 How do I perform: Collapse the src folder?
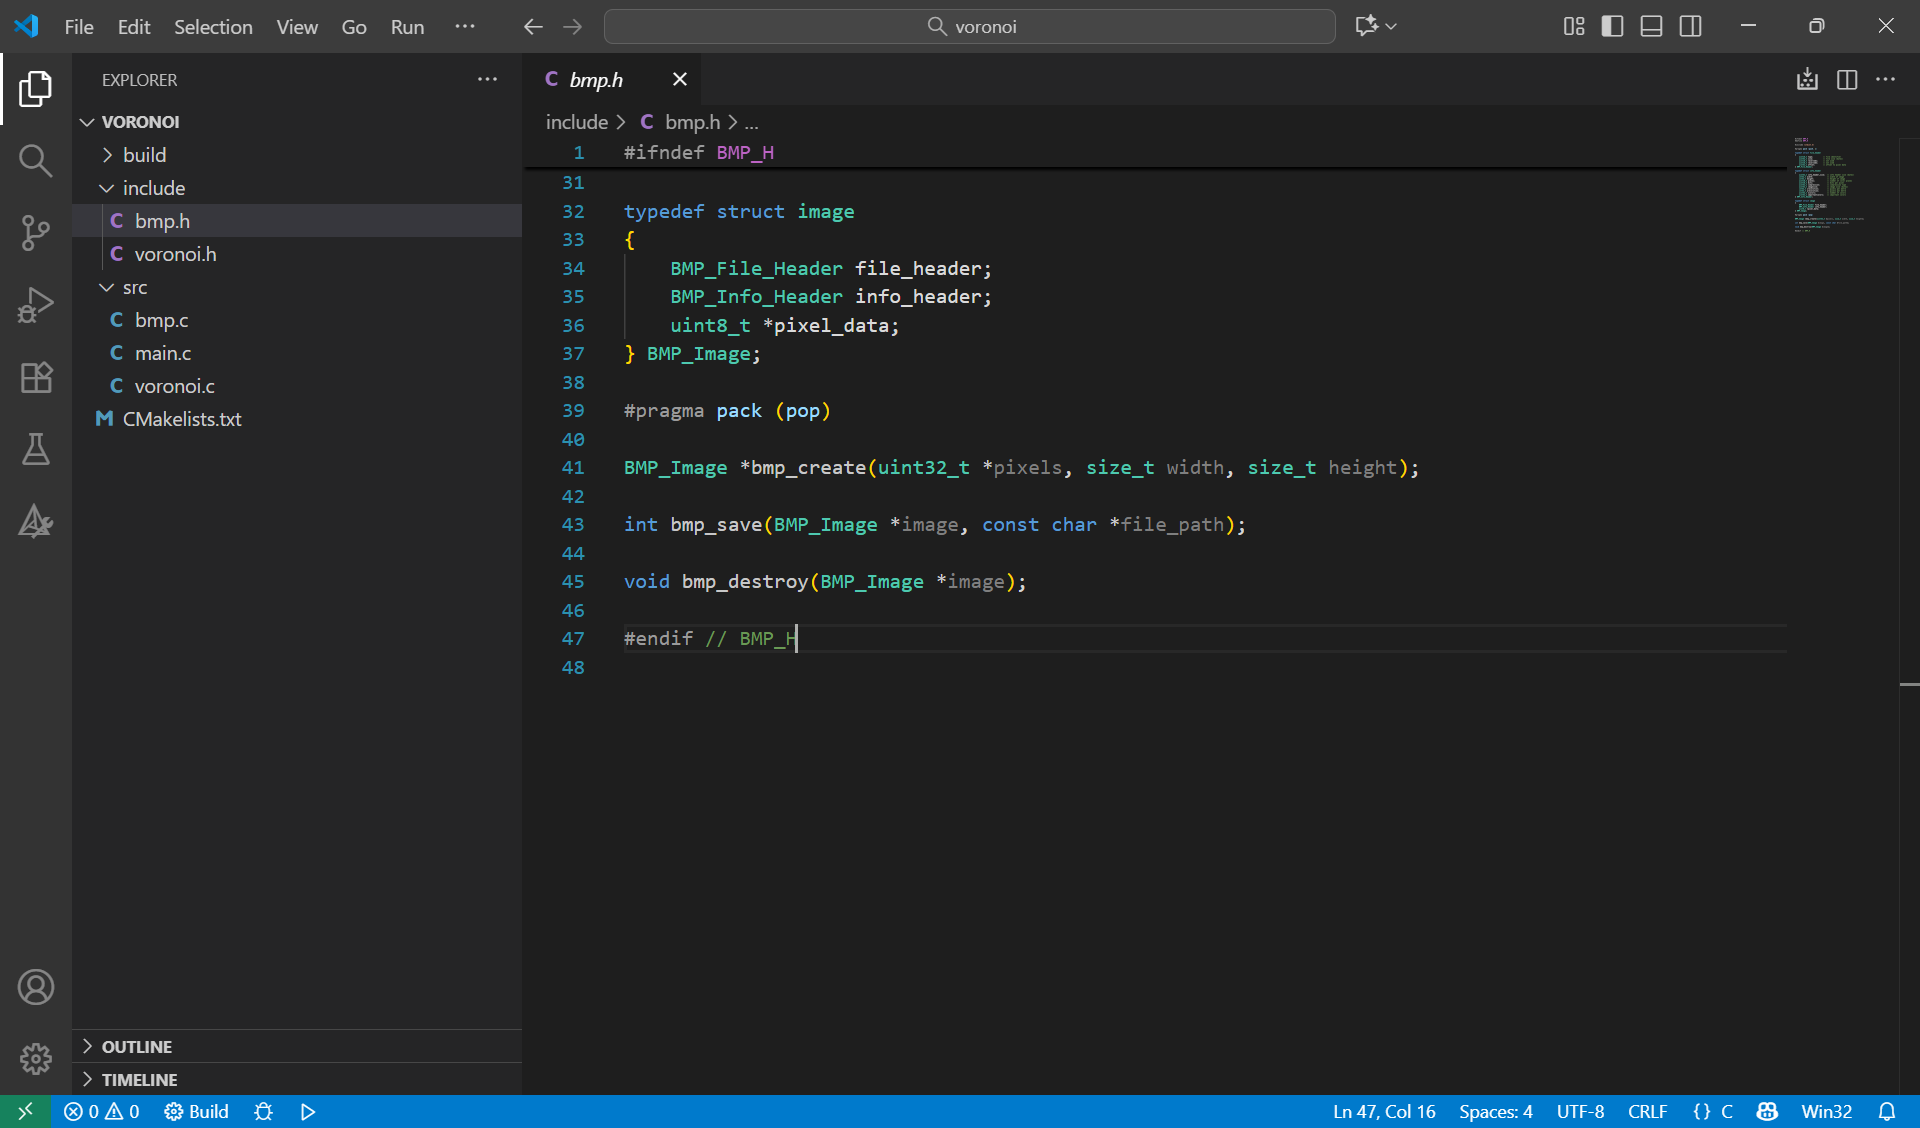(x=135, y=287)
